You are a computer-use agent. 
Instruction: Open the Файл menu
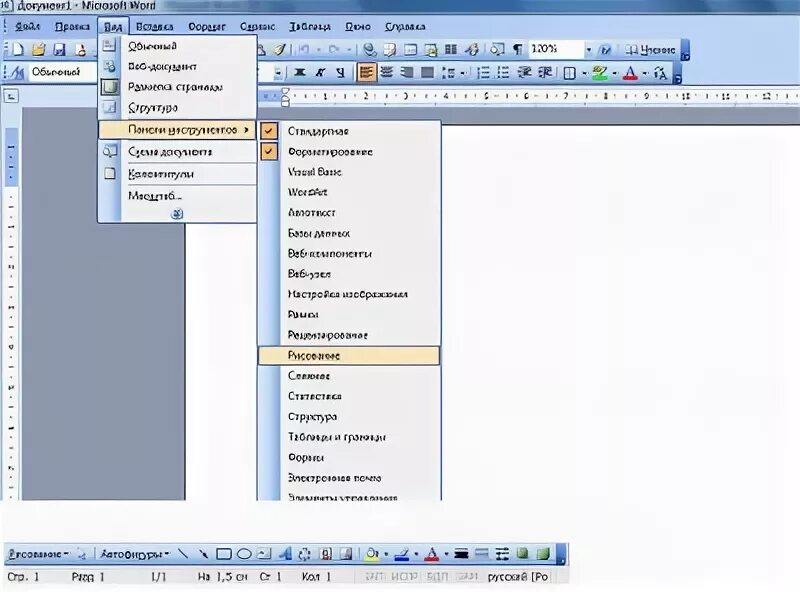[x=27, y=27]
